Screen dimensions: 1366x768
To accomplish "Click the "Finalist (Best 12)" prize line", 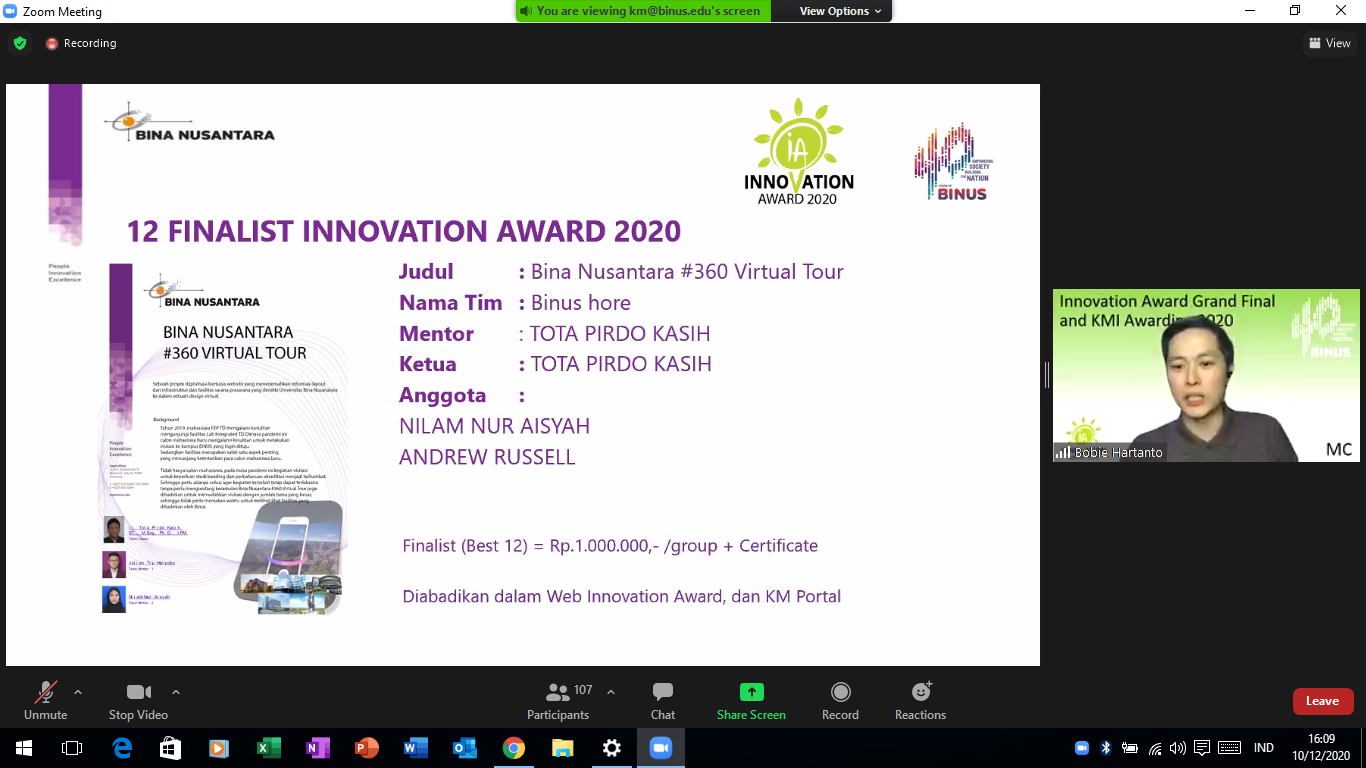I will pos(610,546).
